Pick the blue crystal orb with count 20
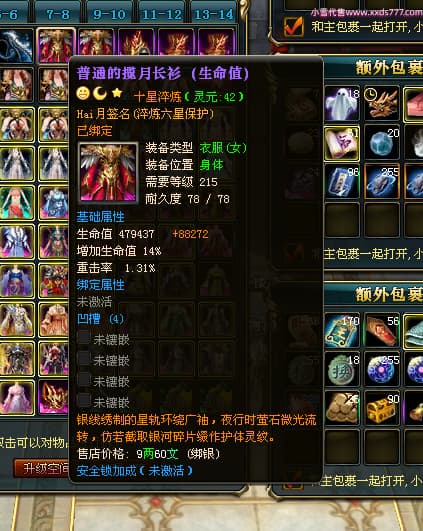The height and width of the screenshot is (531, 423). coord(382,144)
